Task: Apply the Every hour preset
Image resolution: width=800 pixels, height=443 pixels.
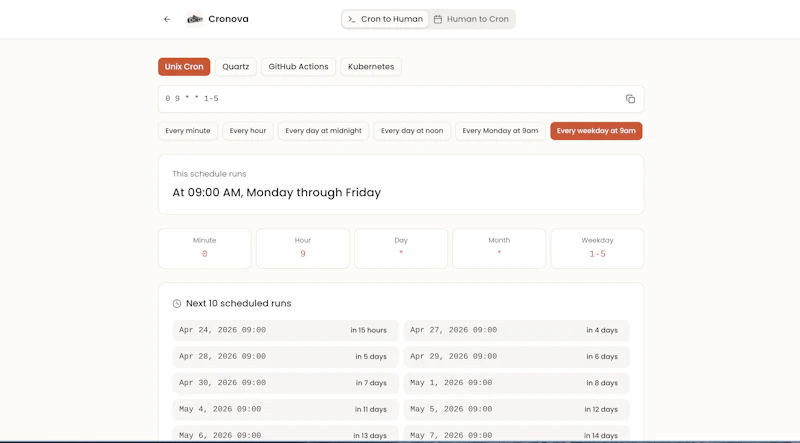Action: [247, 131]
